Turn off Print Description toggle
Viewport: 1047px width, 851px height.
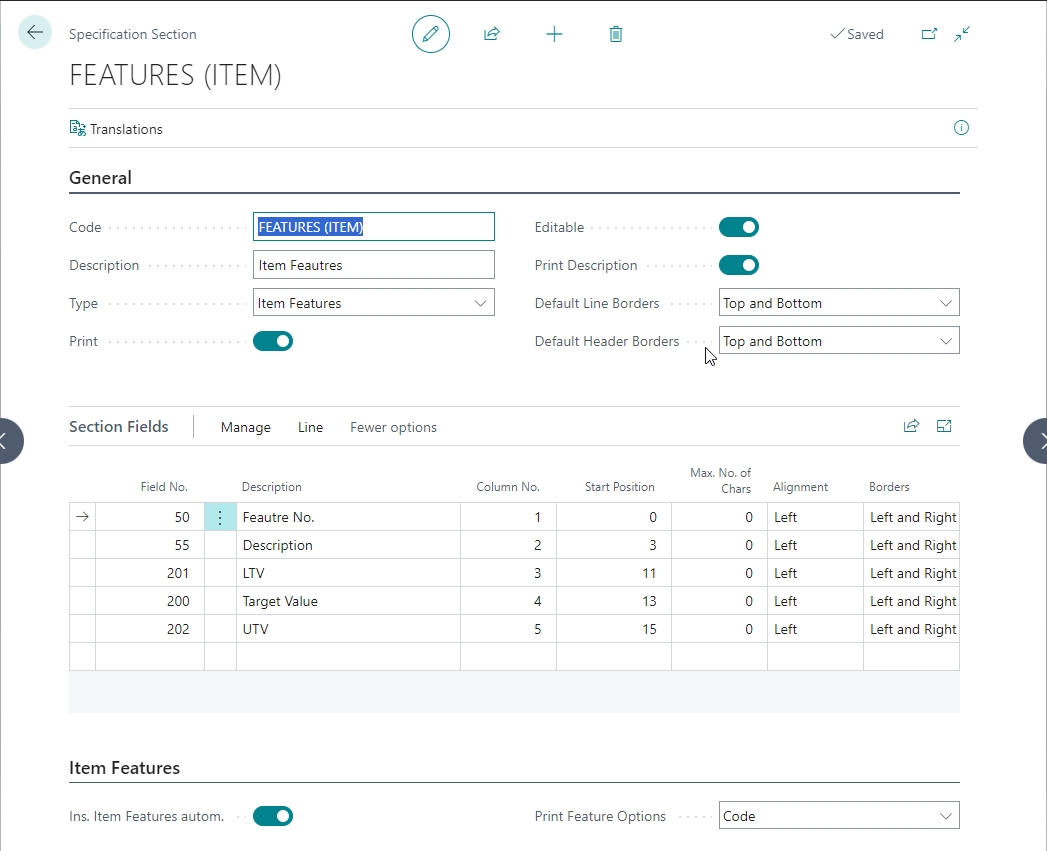point(739,265)
